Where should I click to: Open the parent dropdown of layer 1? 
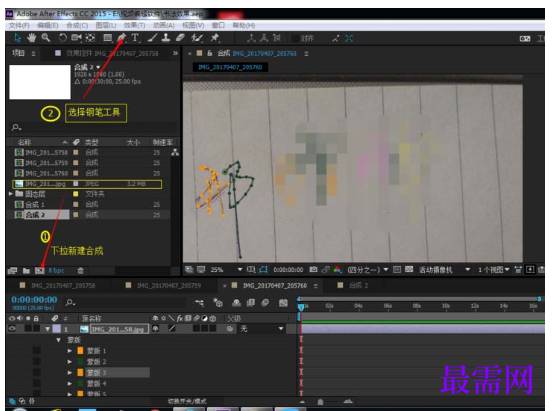261,329
